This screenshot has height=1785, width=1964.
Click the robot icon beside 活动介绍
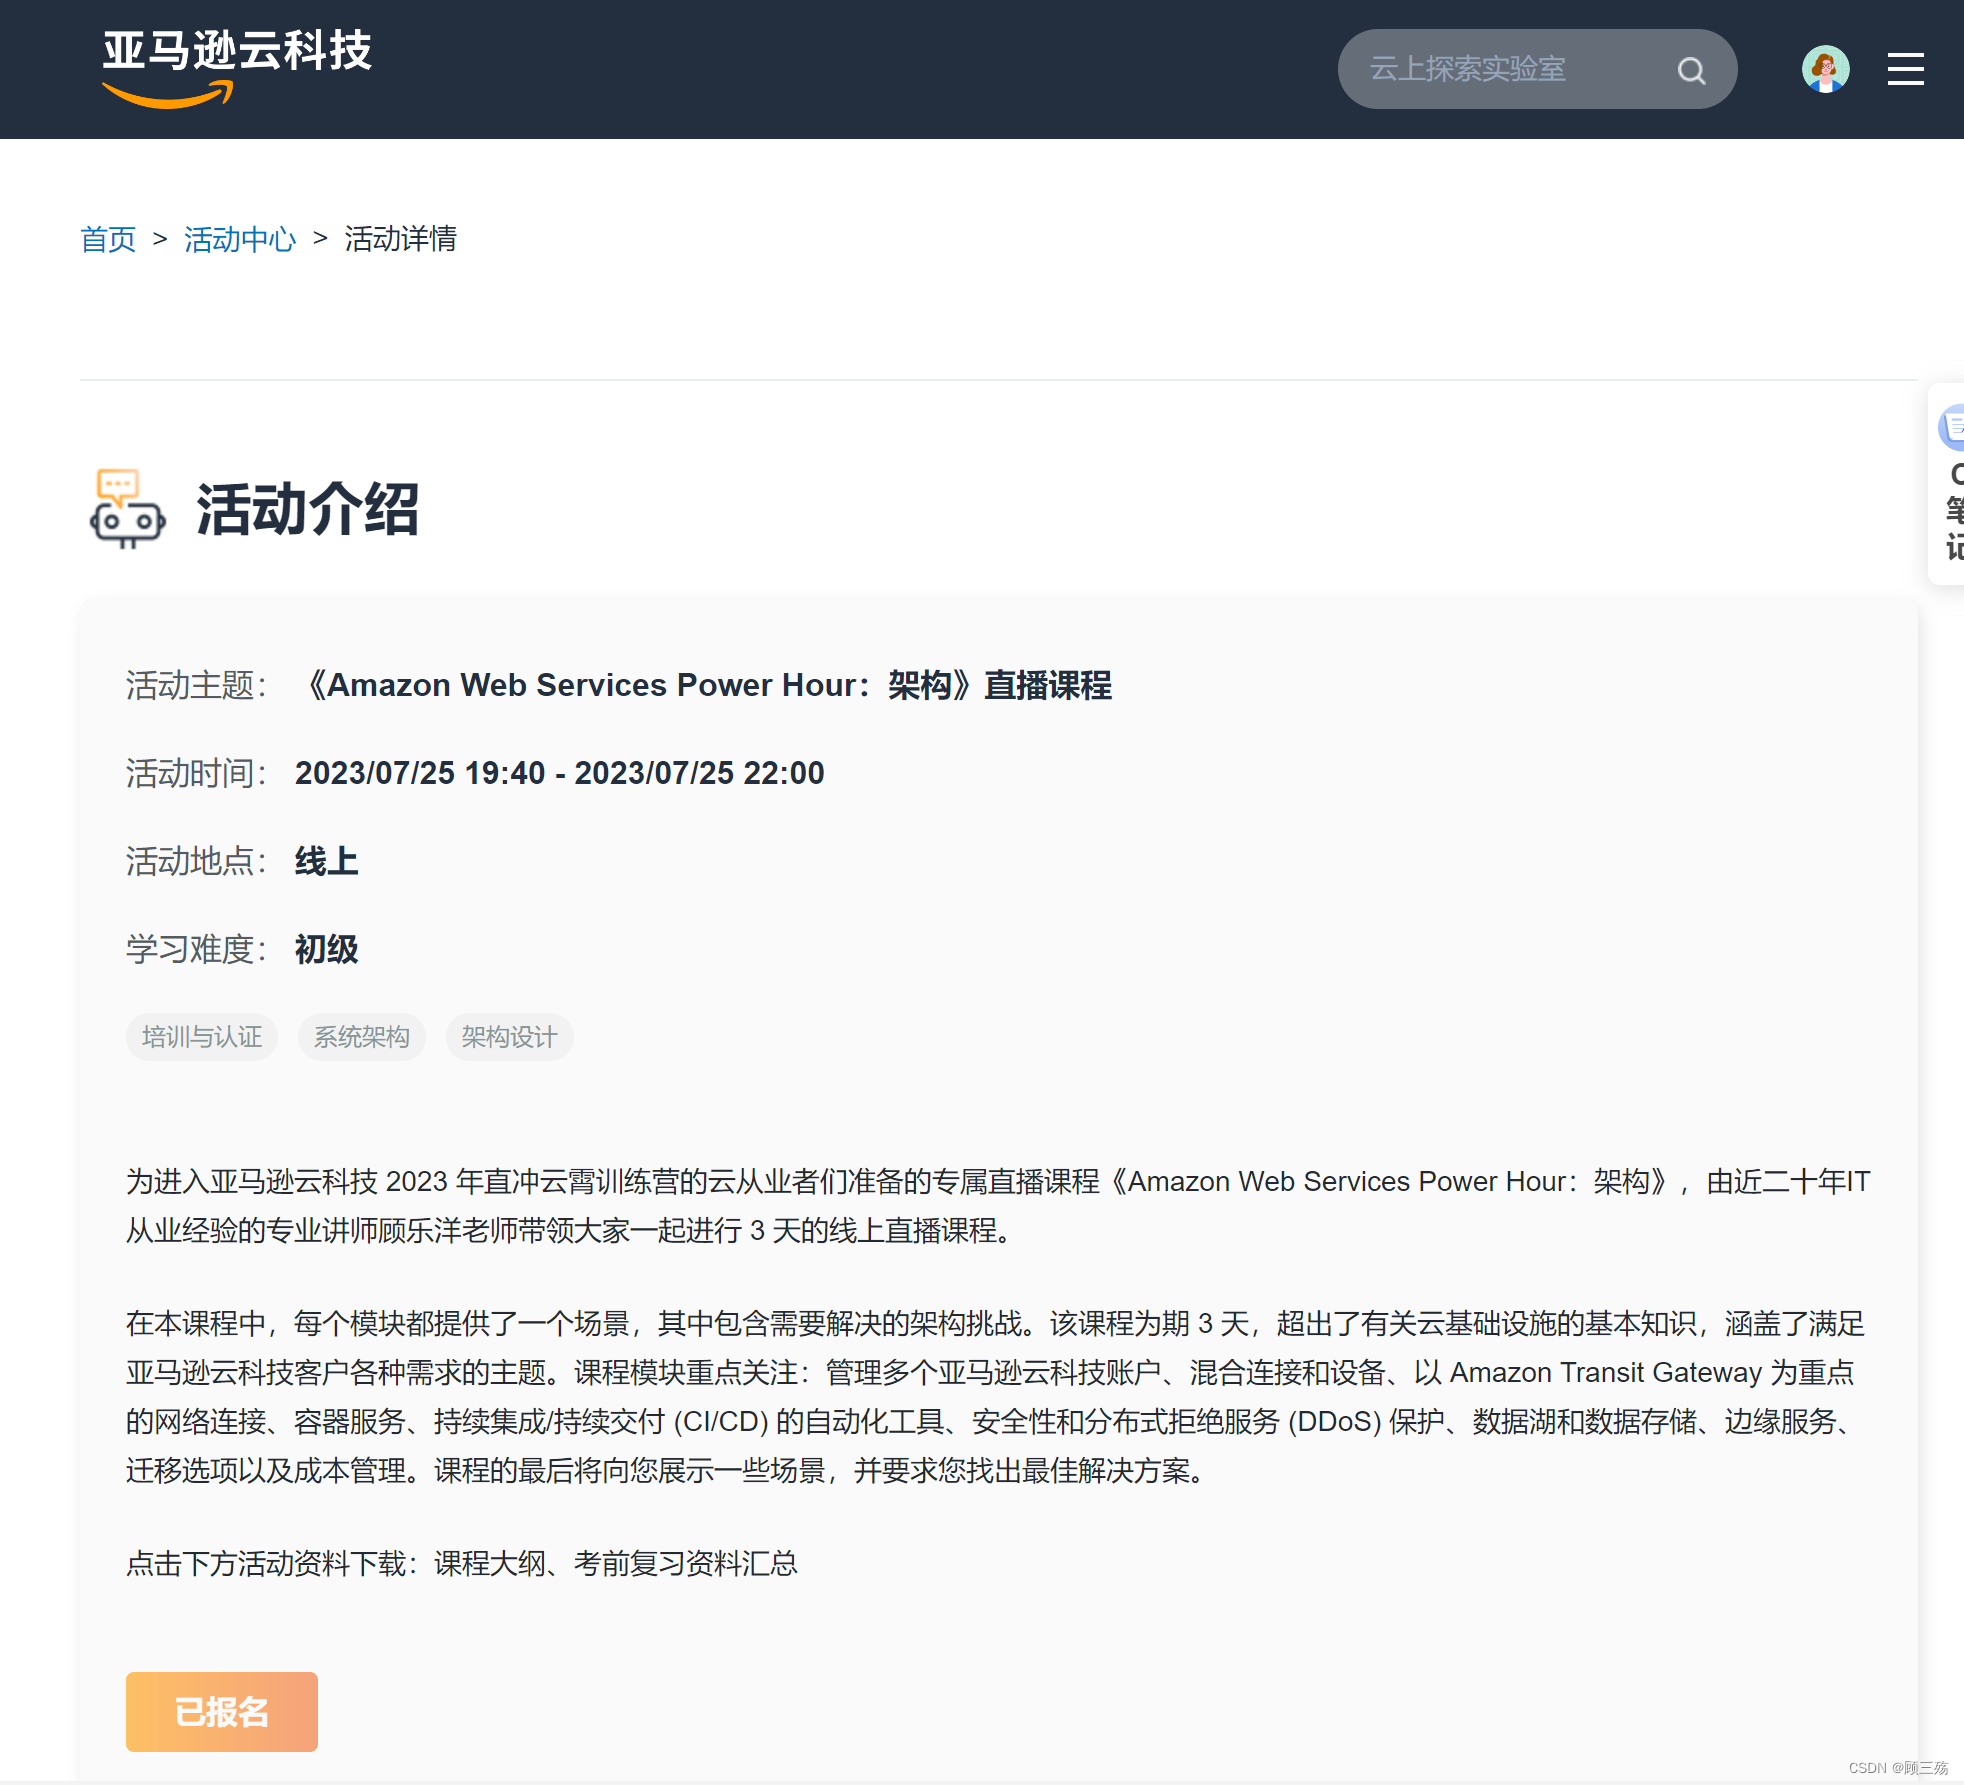(127, 509)
